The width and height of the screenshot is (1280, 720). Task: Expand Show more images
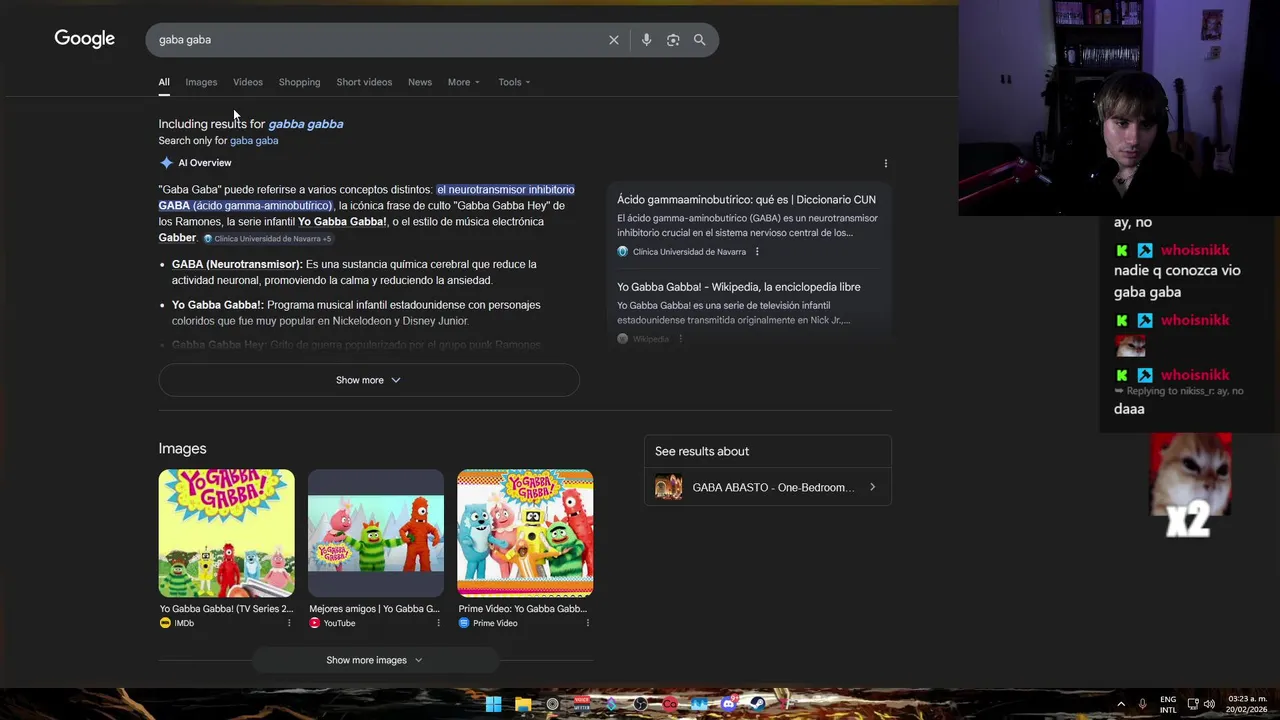[x=375, y=660]
